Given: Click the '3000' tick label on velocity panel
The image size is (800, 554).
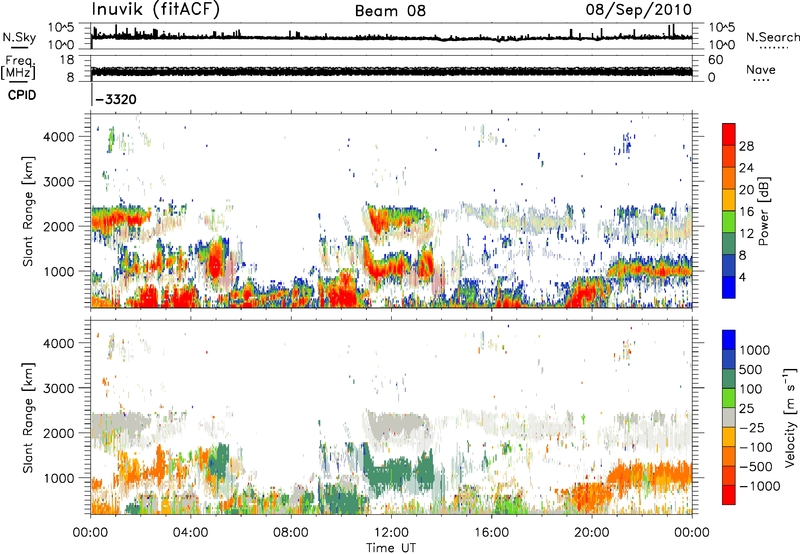Looking at the screenshot, I should tap(58, 388).
